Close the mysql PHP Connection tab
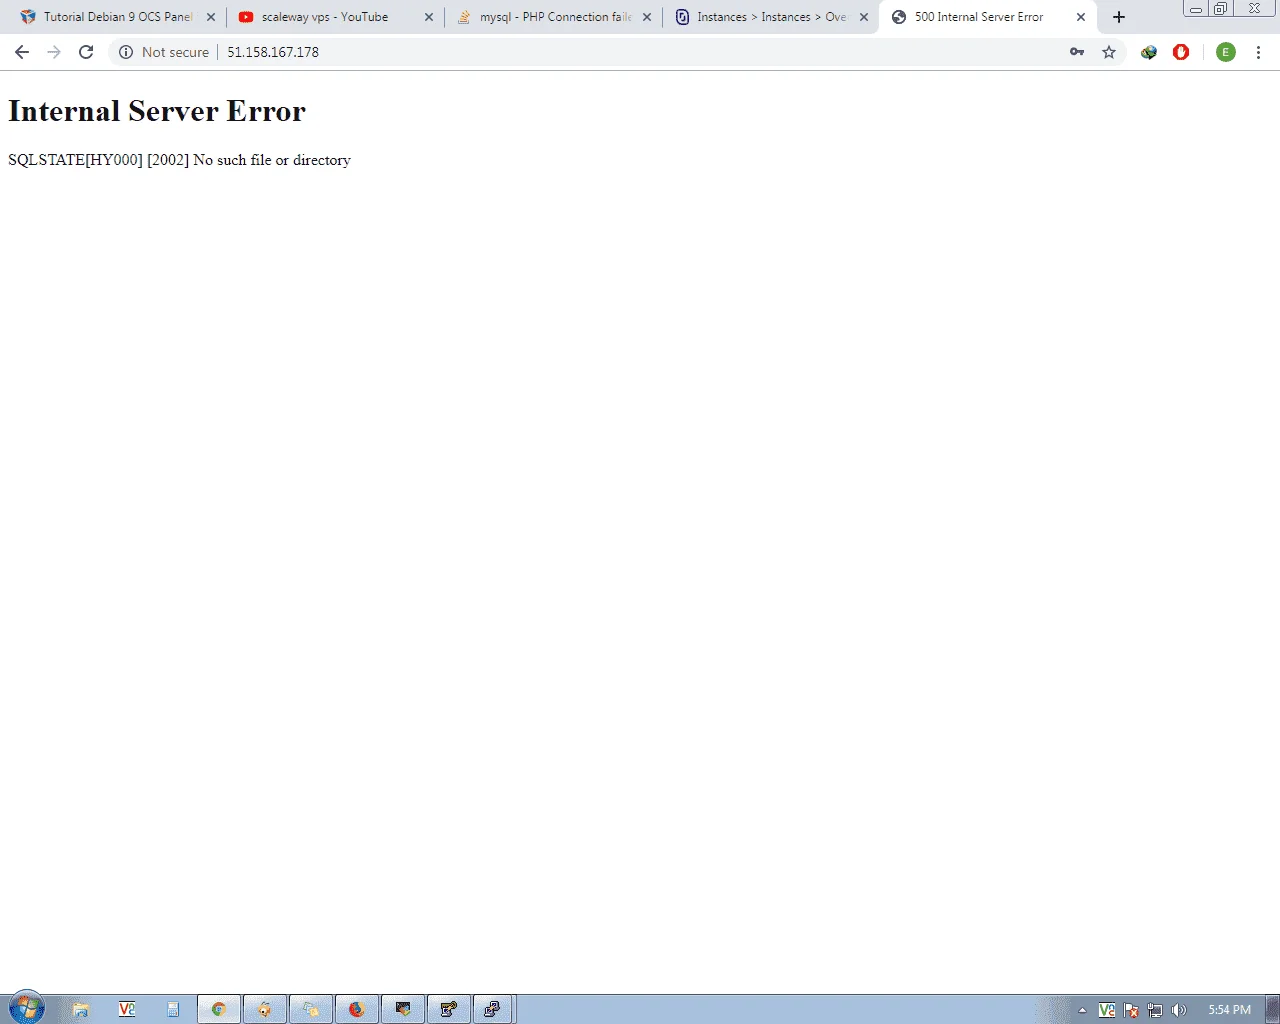 pos(647,17)
